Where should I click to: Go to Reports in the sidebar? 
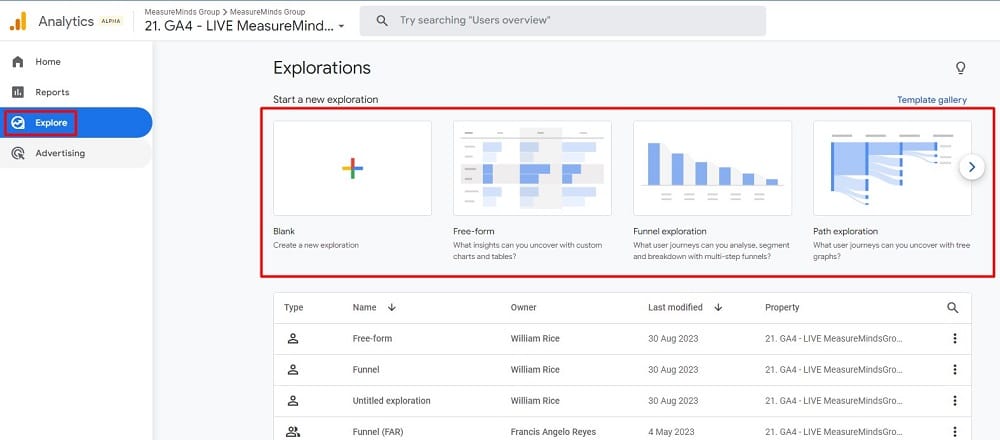click(52, 92)
